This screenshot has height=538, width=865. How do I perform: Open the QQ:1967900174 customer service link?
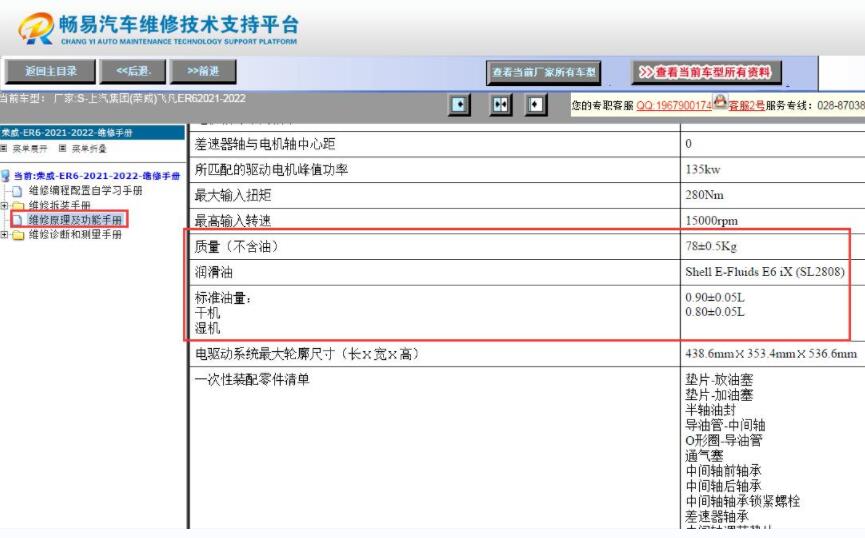point(674,105)
